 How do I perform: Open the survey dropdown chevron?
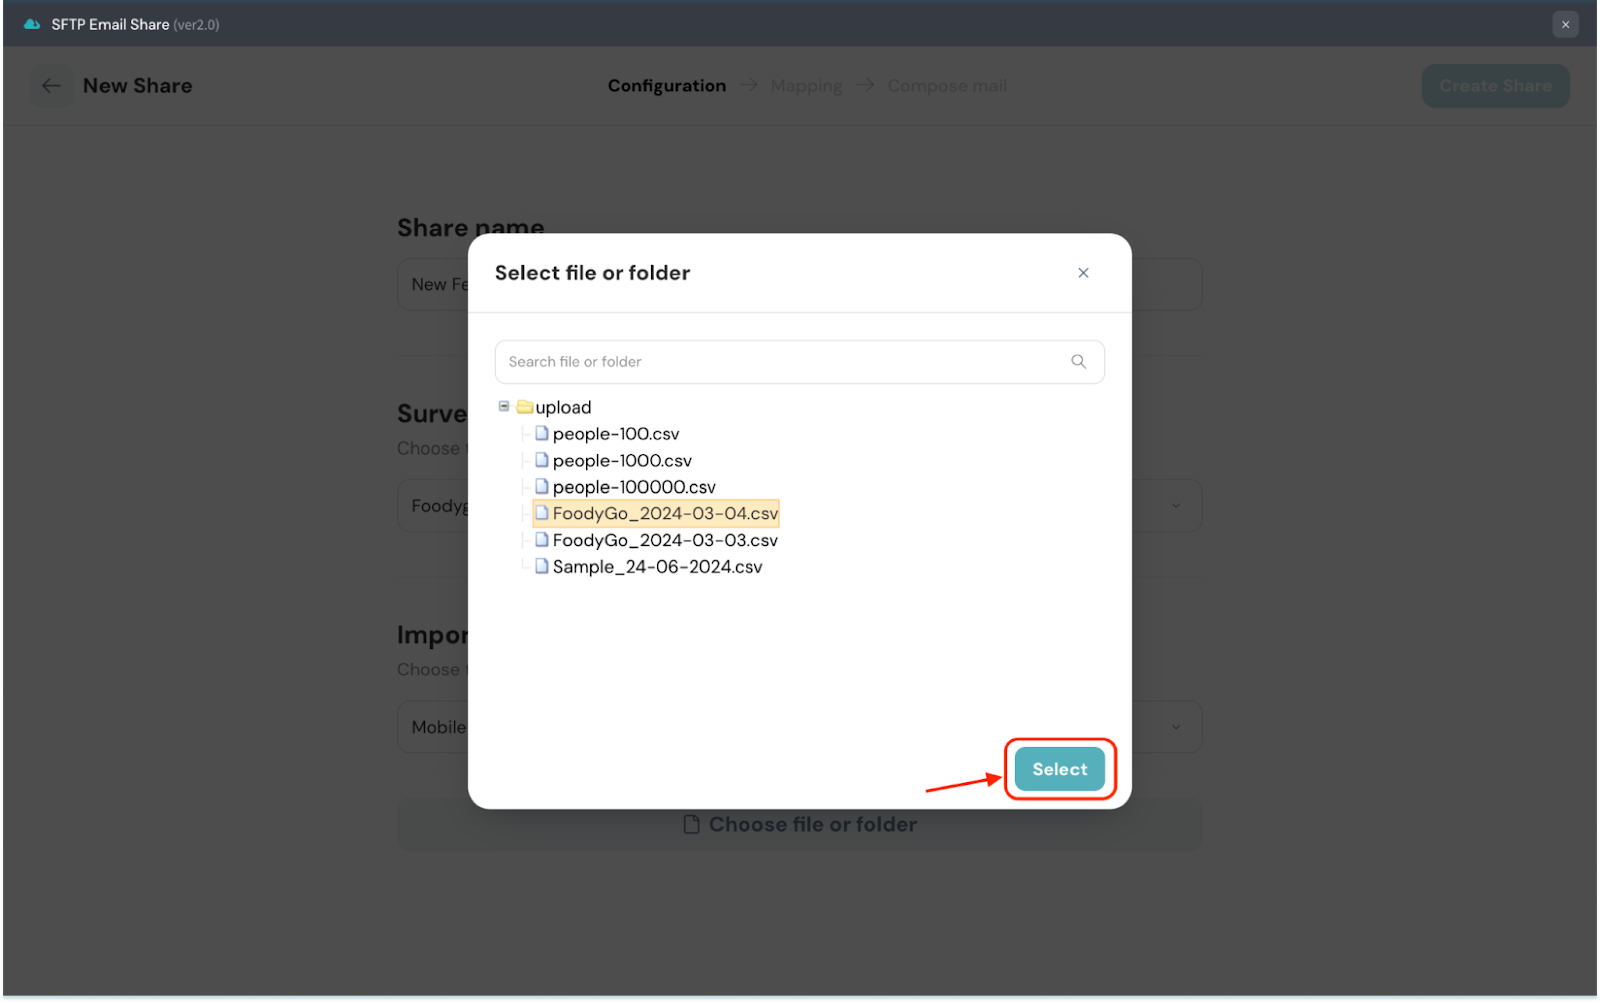pyautogui.click(x=1176, y=506)
